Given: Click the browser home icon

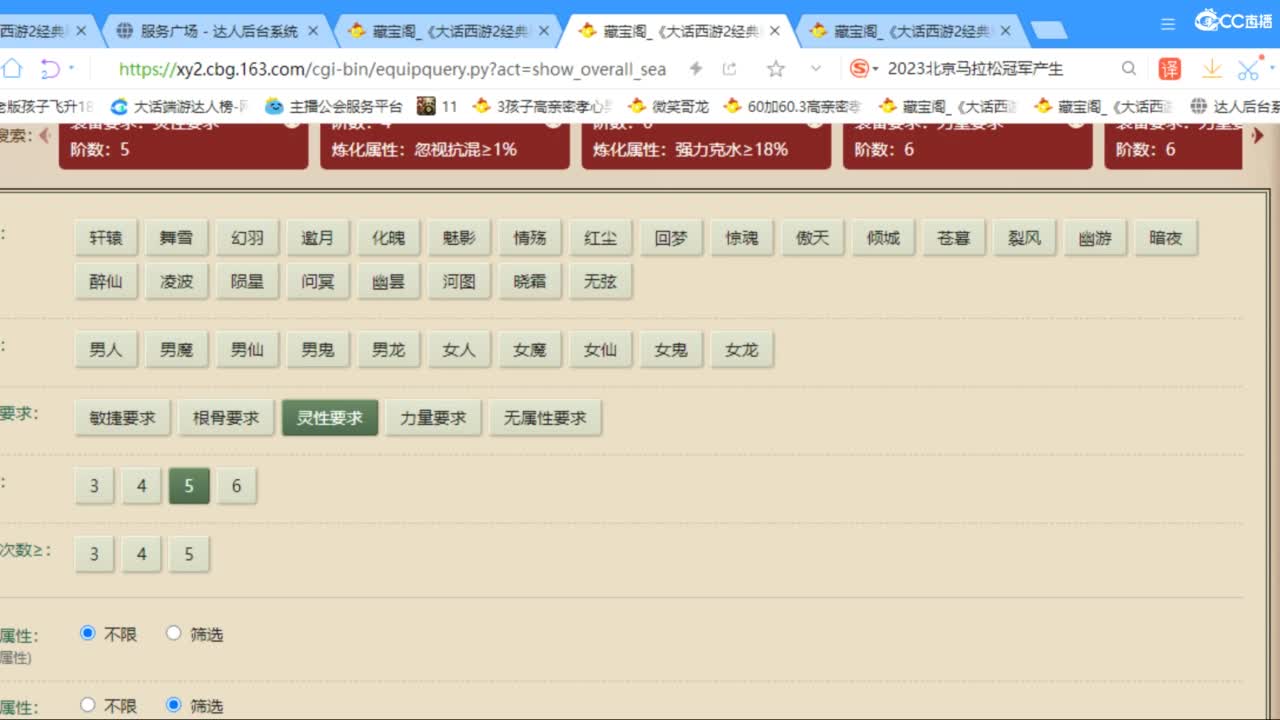Looking at the screenshot, I should (11, 68).
